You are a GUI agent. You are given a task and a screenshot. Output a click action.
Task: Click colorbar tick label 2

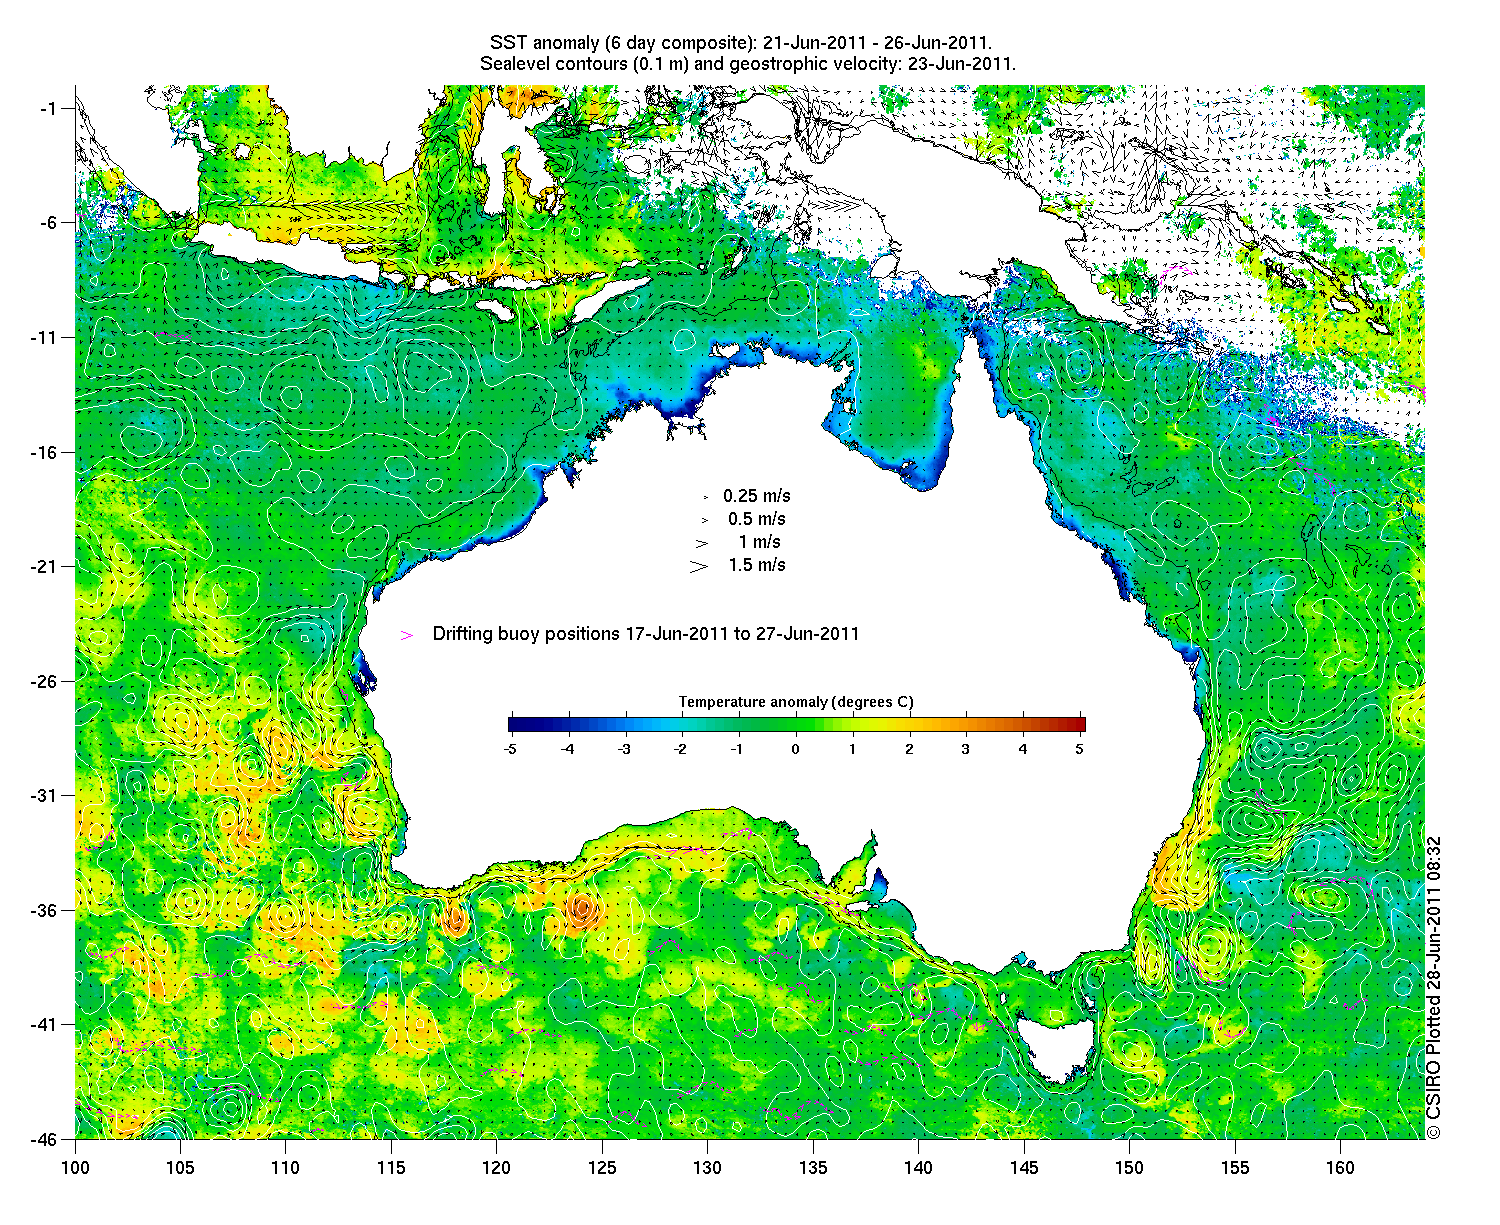point(909,748)
